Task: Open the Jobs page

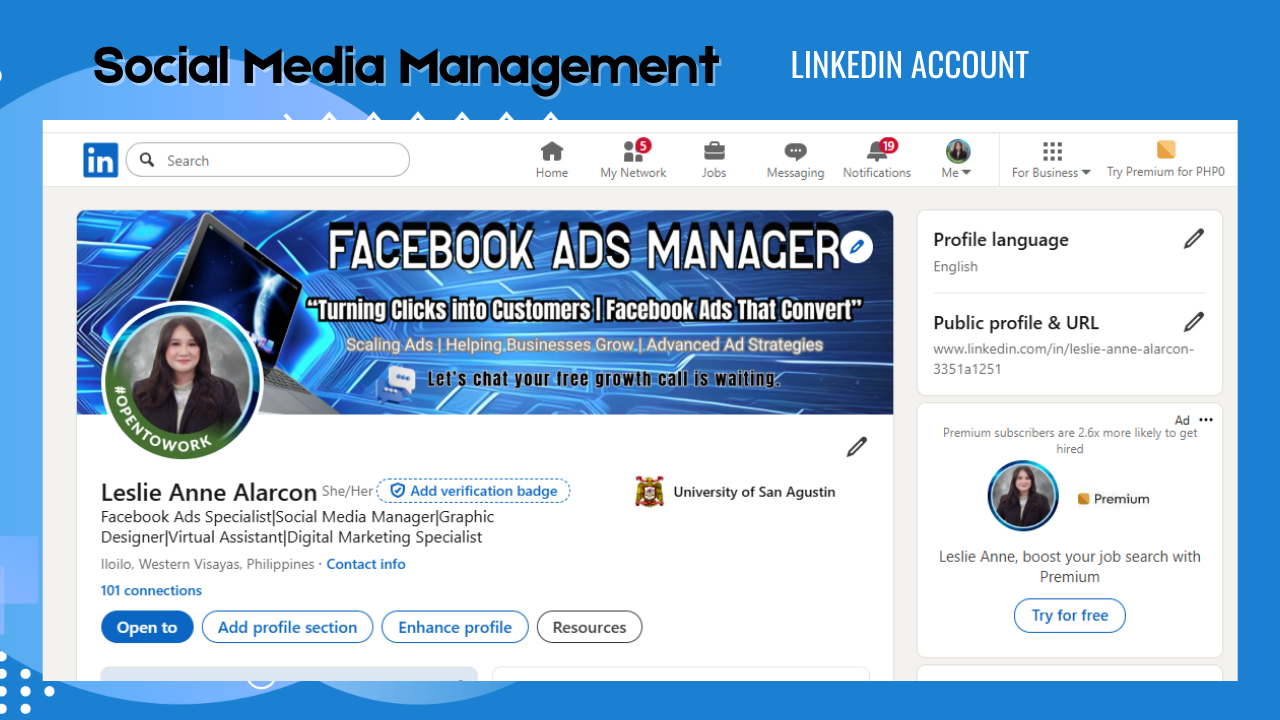Action: (x=714, y=160)
